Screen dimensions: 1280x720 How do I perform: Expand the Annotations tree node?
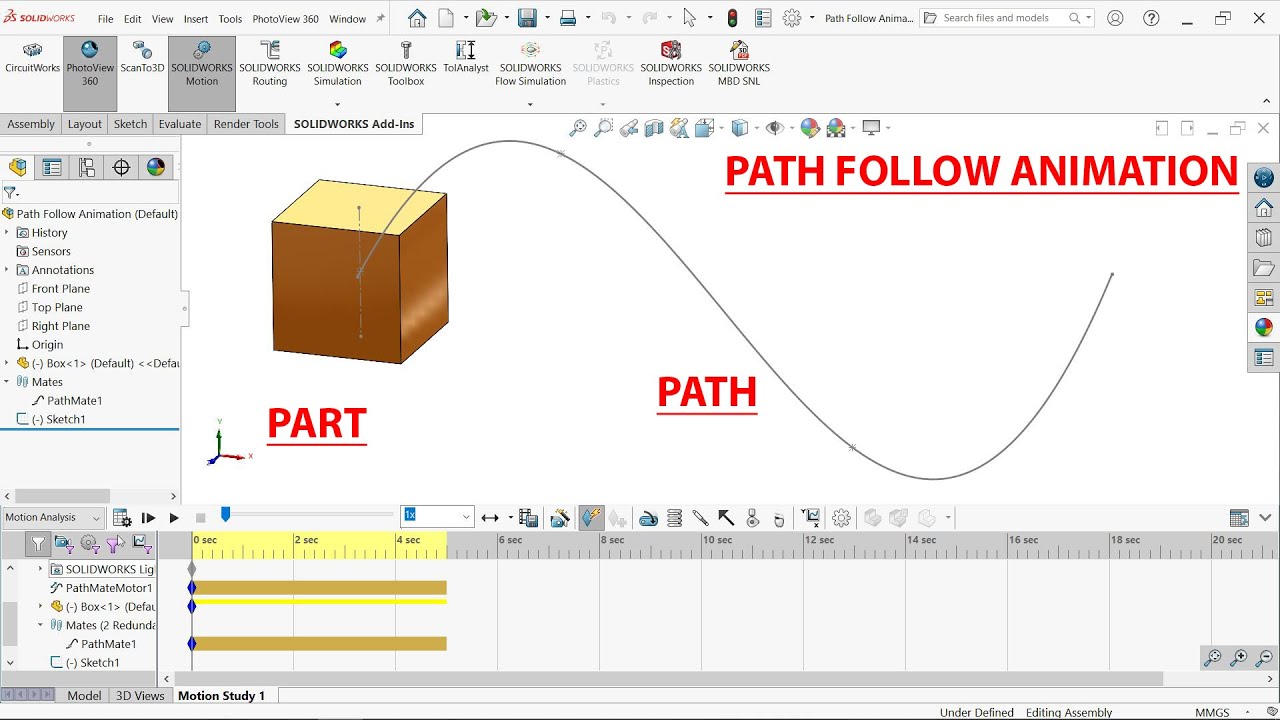click(6, 270)
